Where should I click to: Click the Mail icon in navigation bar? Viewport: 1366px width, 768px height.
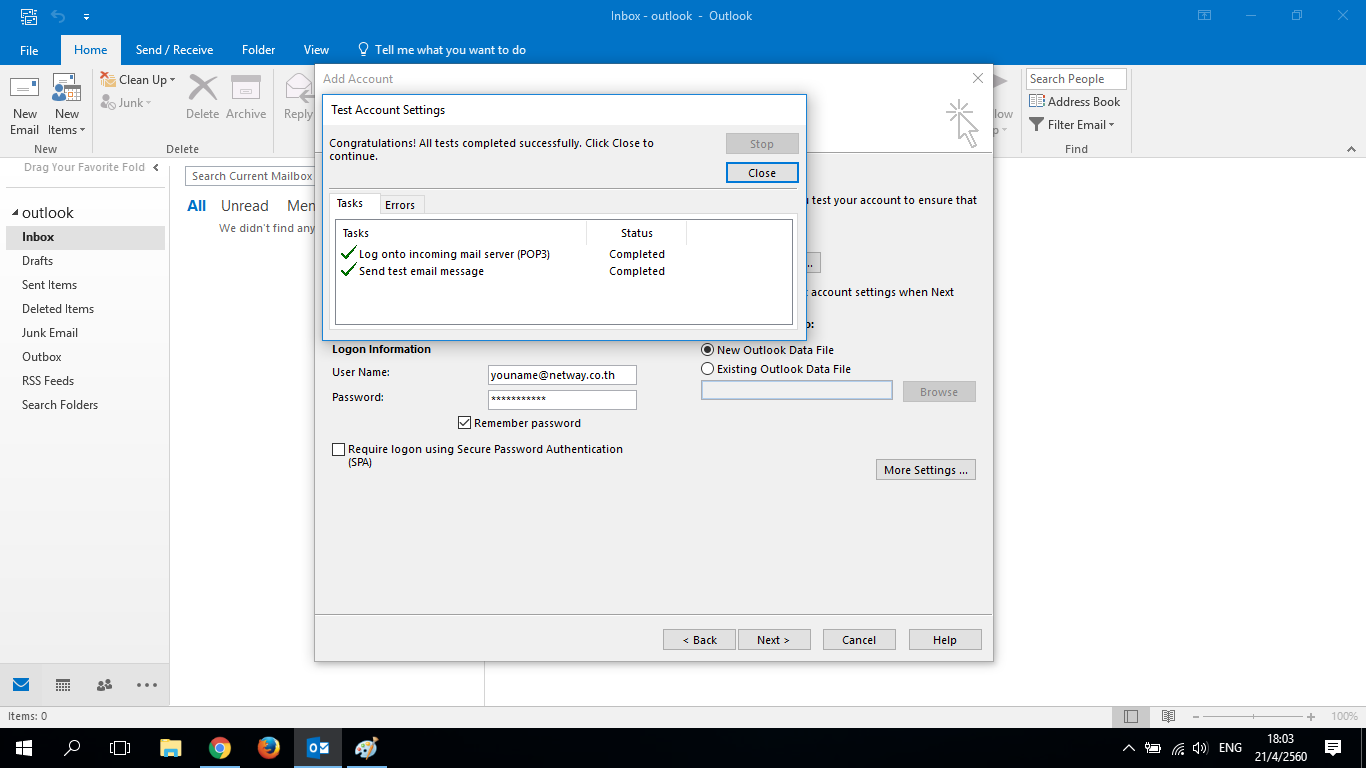tap(21, 685)
